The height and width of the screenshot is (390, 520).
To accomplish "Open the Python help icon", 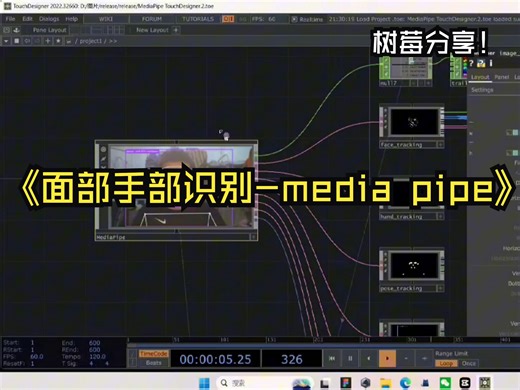I will pos(481,63).
